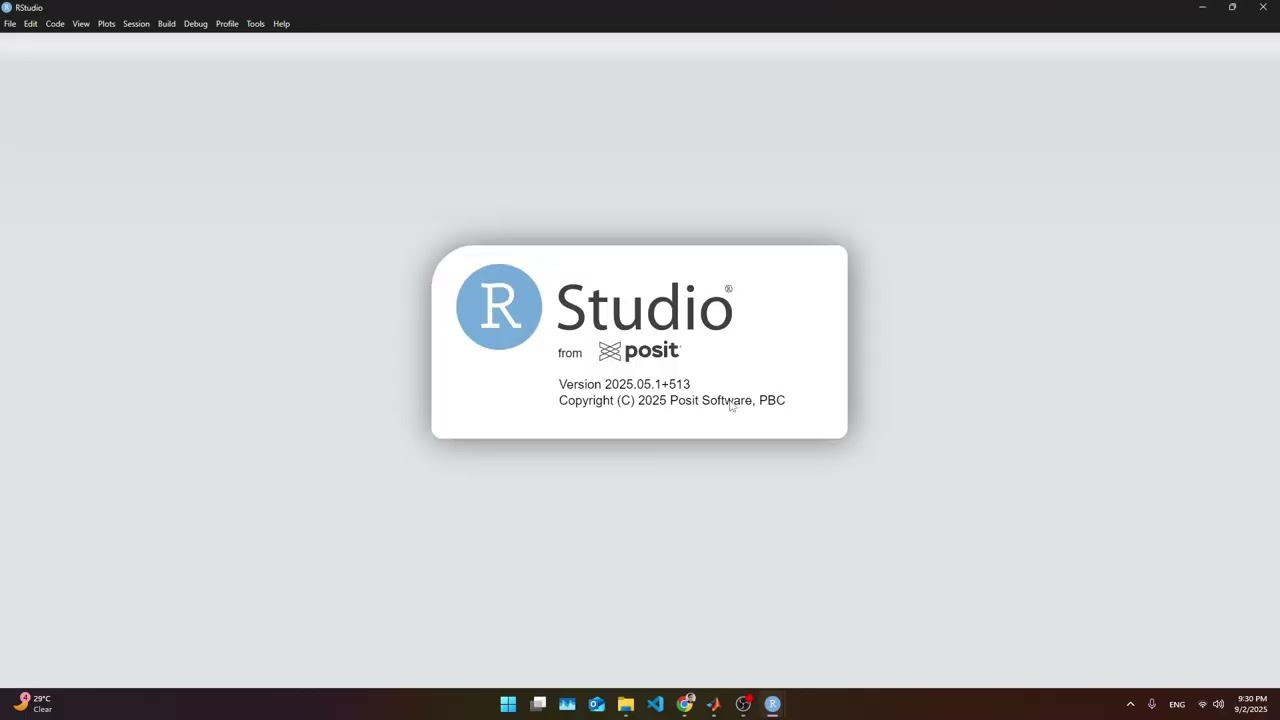
Task: Switch to Google Chrome on taskbar
Action: click(x=685, y=704)
